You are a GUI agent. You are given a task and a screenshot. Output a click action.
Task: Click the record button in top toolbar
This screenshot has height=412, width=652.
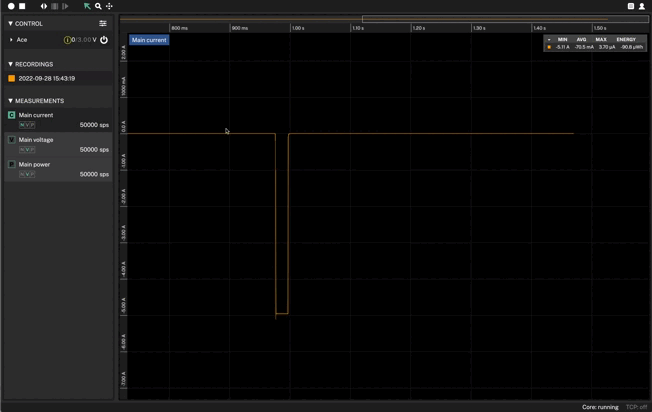11,6
